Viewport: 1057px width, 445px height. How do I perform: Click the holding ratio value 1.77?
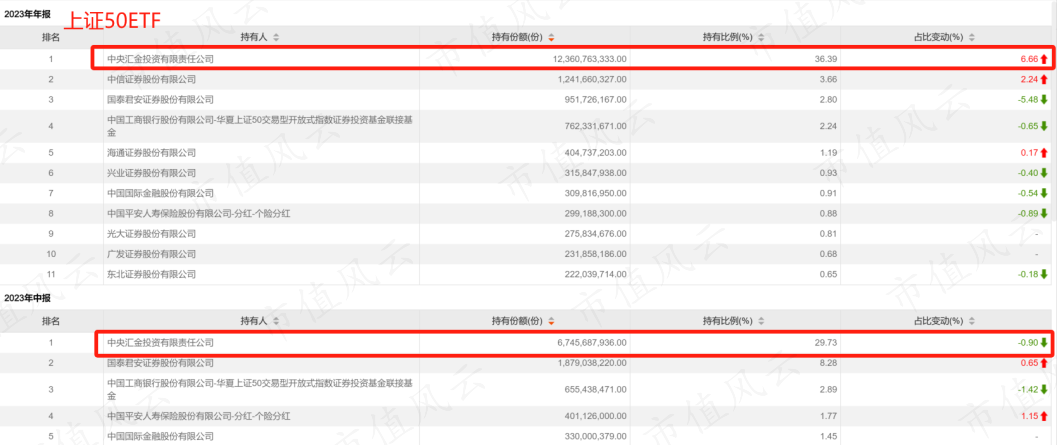point(828,416)
